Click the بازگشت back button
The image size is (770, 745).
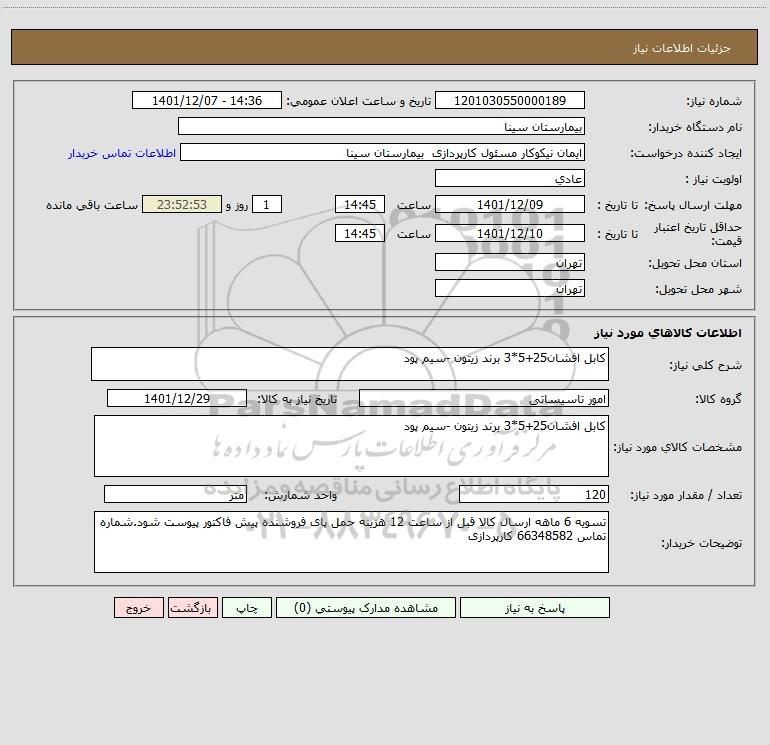click(x=192, y=607)
